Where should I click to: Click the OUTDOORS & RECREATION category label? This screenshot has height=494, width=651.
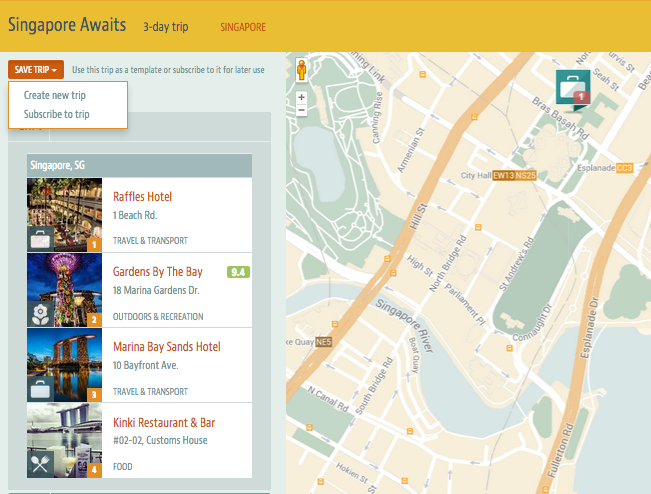(x=158, y=317)
